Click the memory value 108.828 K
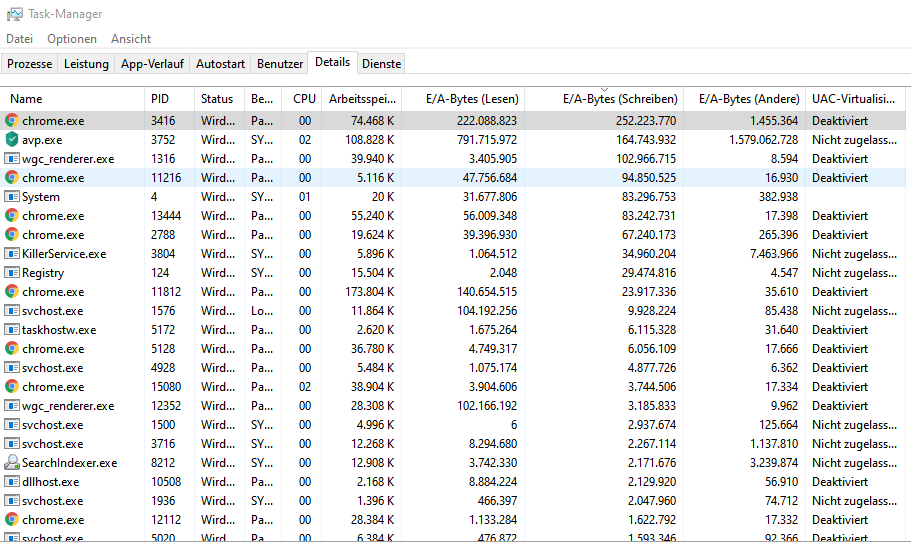The width and height of the screenshot is (911, 543). pyautogui.click(x=370, y=140)
